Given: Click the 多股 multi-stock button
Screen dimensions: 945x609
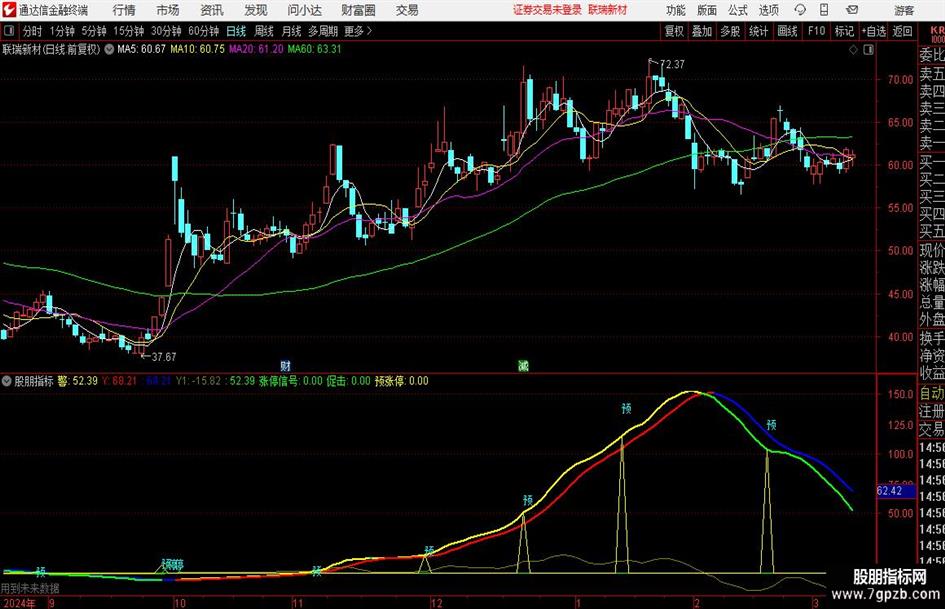Looking at the screenshot, I should coord(730,31).
